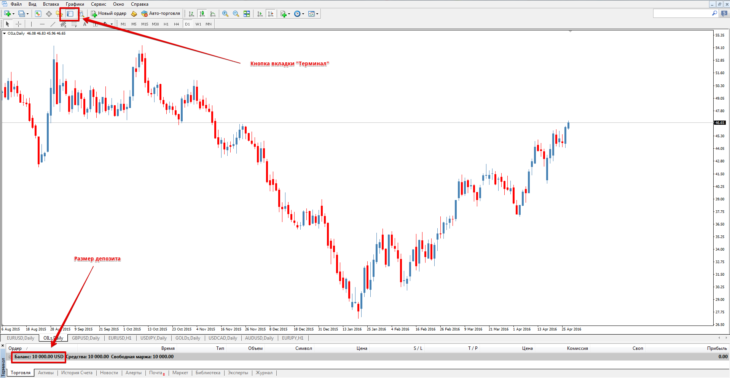Open the Справка menu

coord(140,4)
